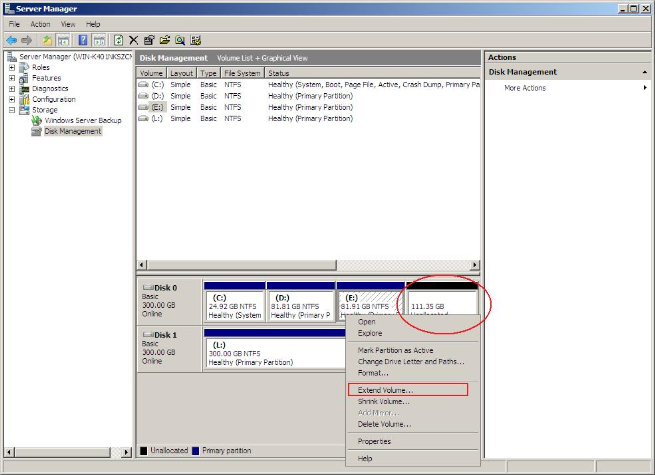Toggle the Show/Hide Action Pane icon
This screenshot has height=475, width=655.
click(99, 40)
